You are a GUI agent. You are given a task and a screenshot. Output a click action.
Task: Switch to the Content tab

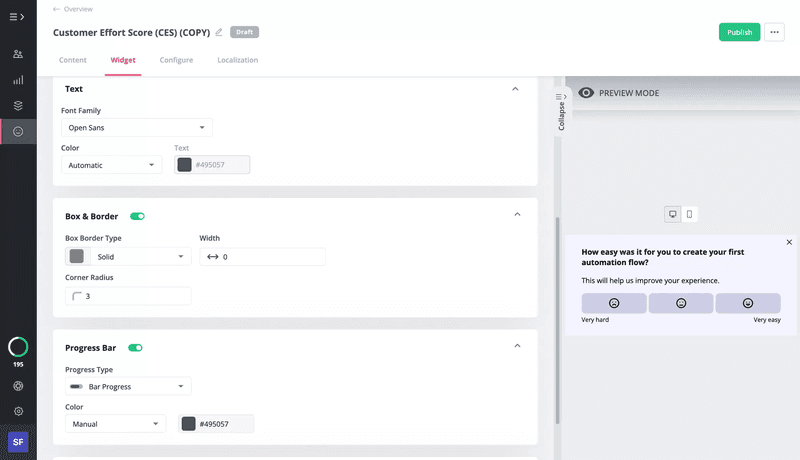(72, 60)
